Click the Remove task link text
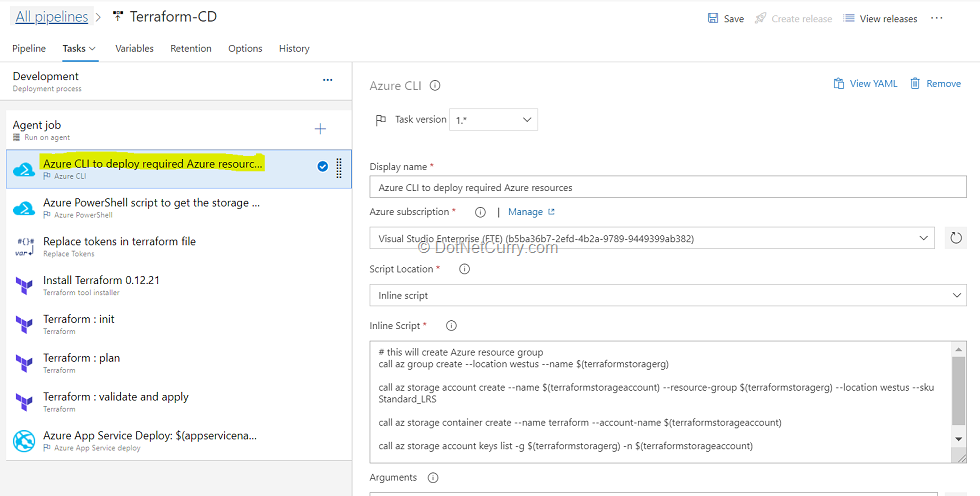This screenshot has width=980, height=496. pyautogui.click(x=944, y=83)
